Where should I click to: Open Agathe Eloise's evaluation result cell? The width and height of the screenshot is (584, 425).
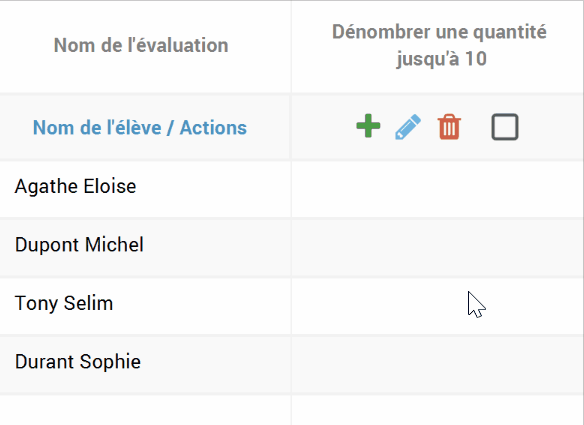pos(437,189)
